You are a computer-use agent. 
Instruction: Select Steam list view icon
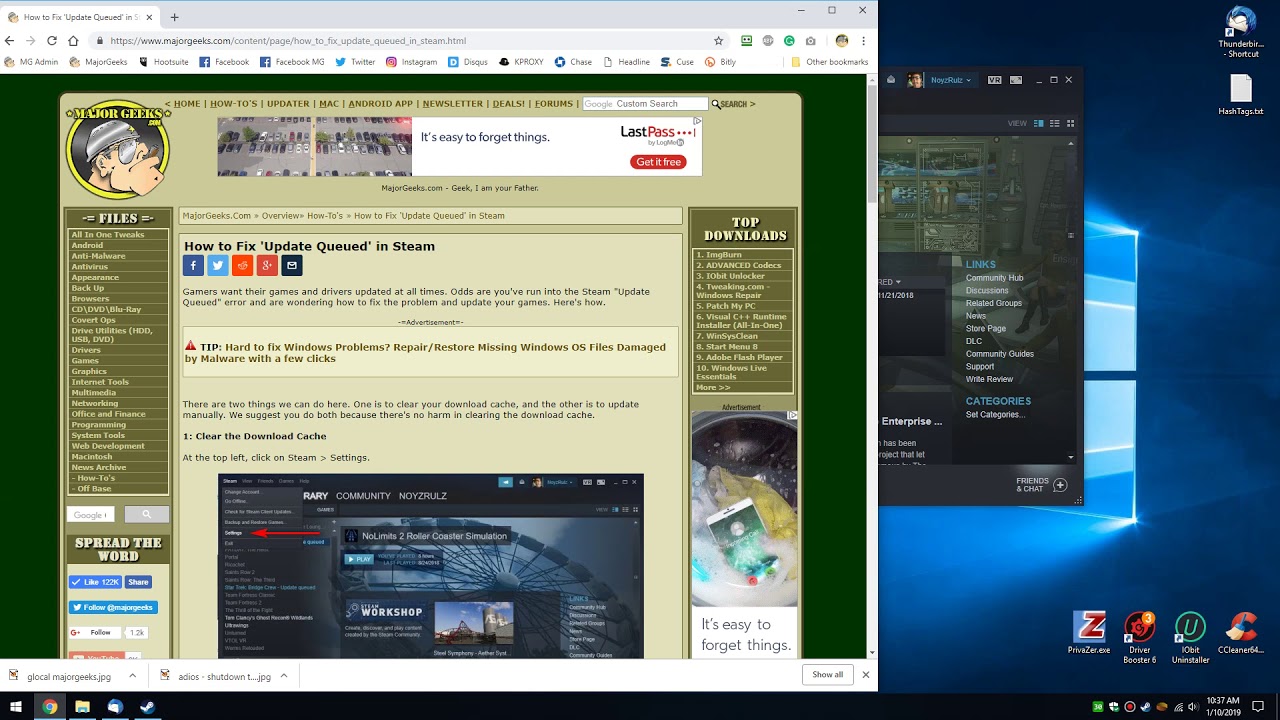click(1055, 123)
